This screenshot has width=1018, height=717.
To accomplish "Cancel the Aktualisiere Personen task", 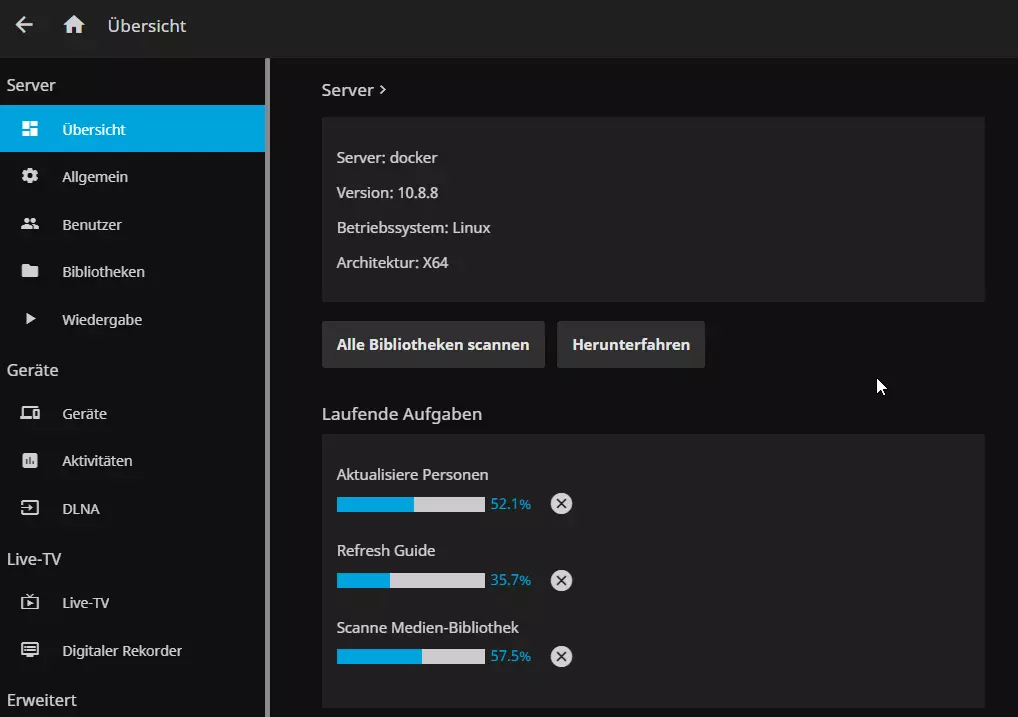I will tap(561, 504).
